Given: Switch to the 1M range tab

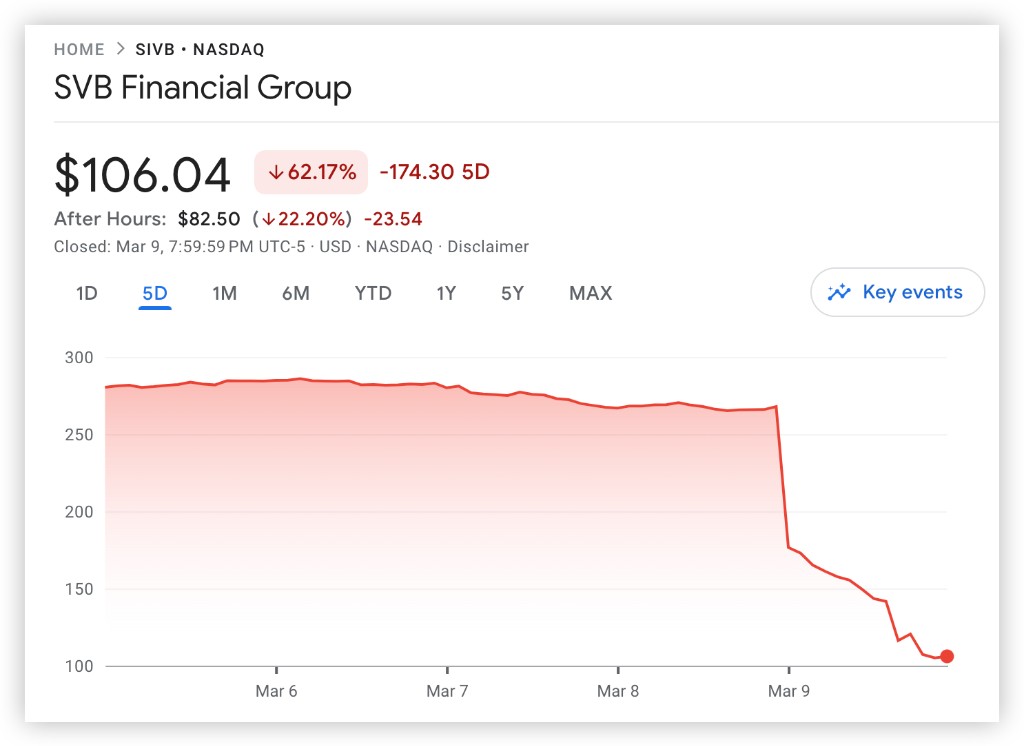Looking at the screenshot, I should coord(224,294).
